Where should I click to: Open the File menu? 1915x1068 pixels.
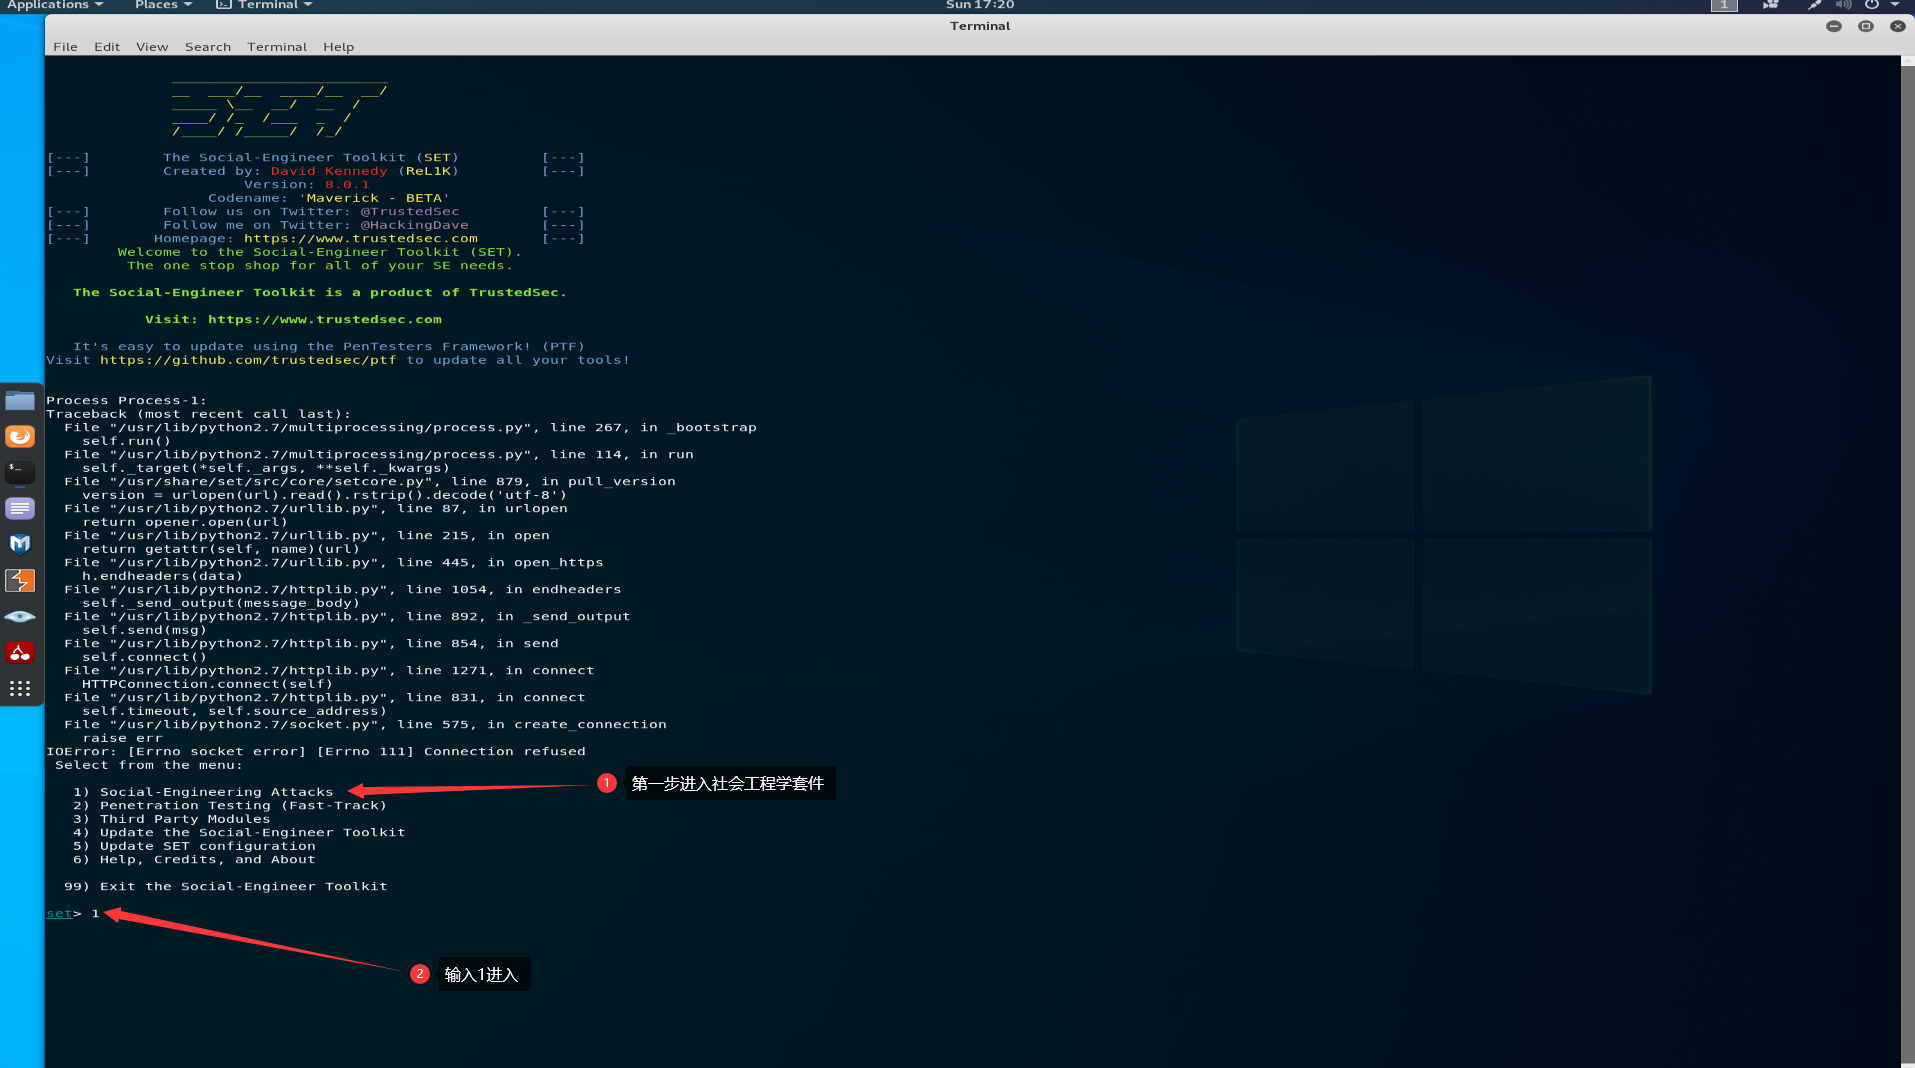[x=65, y=47]
